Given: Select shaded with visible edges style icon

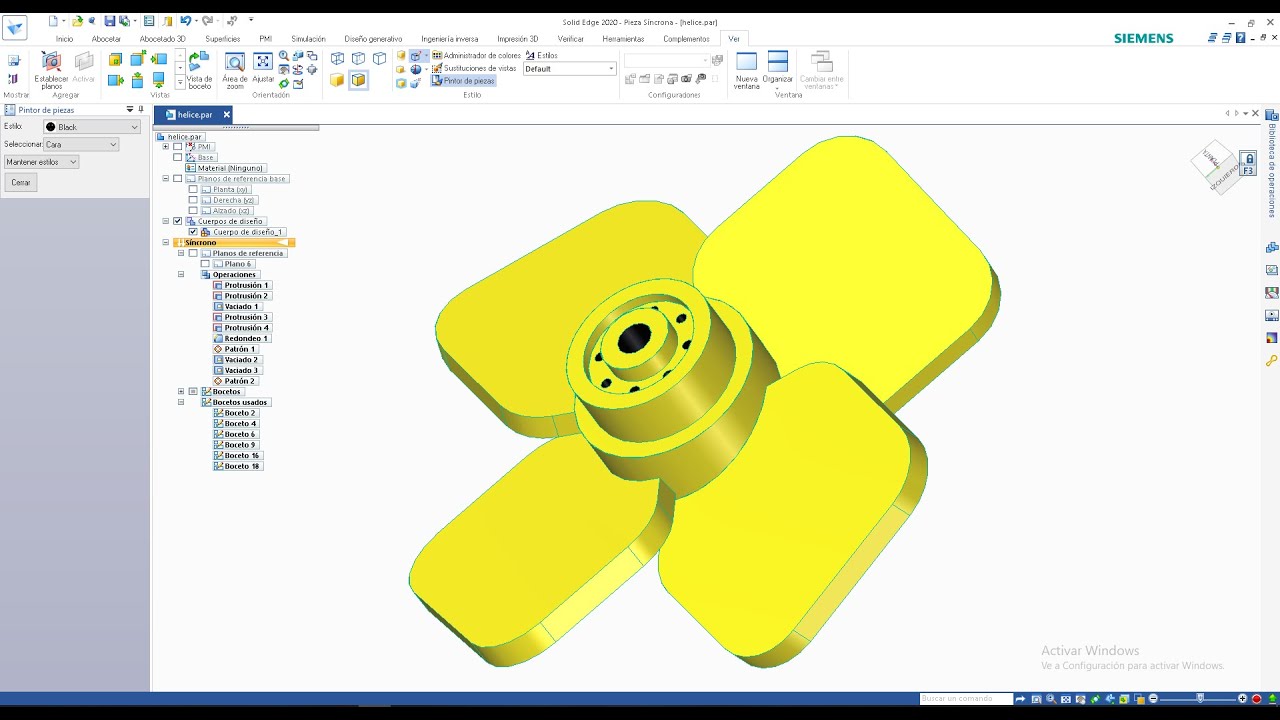Looking at the screenshot, I should click(359, 80).
